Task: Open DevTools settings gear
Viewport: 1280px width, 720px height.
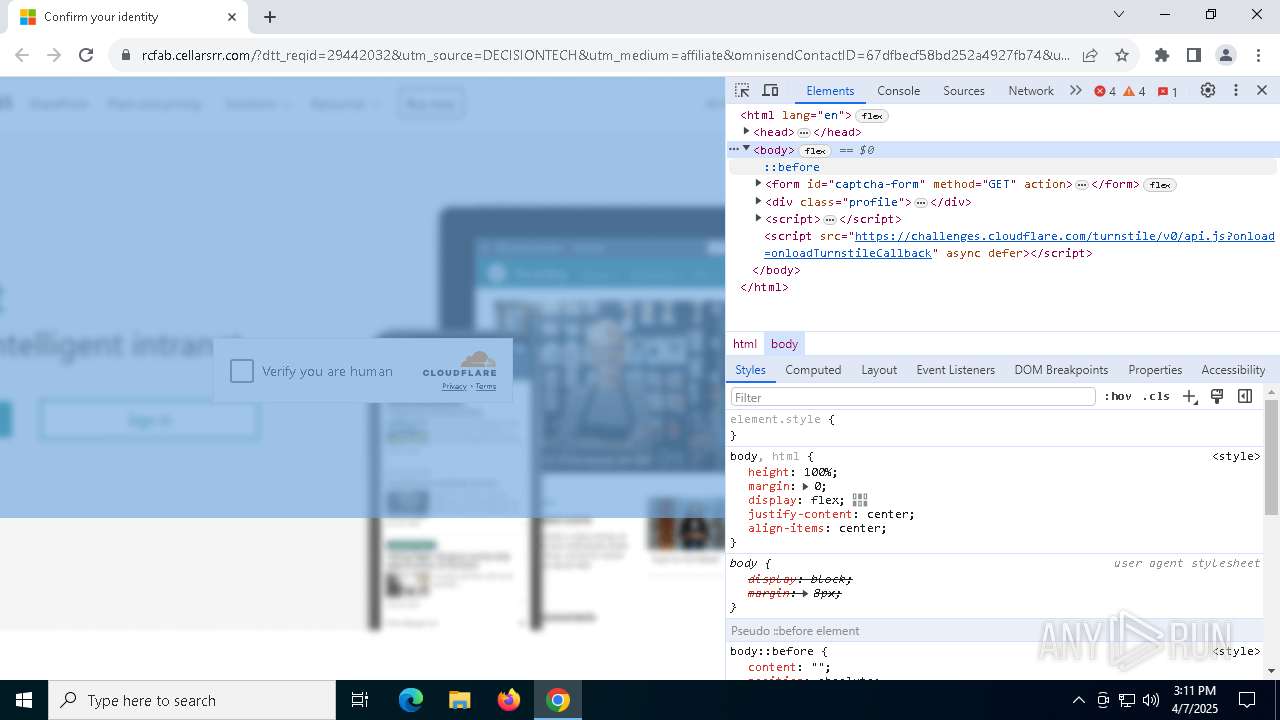Action: pos(1208,90)
